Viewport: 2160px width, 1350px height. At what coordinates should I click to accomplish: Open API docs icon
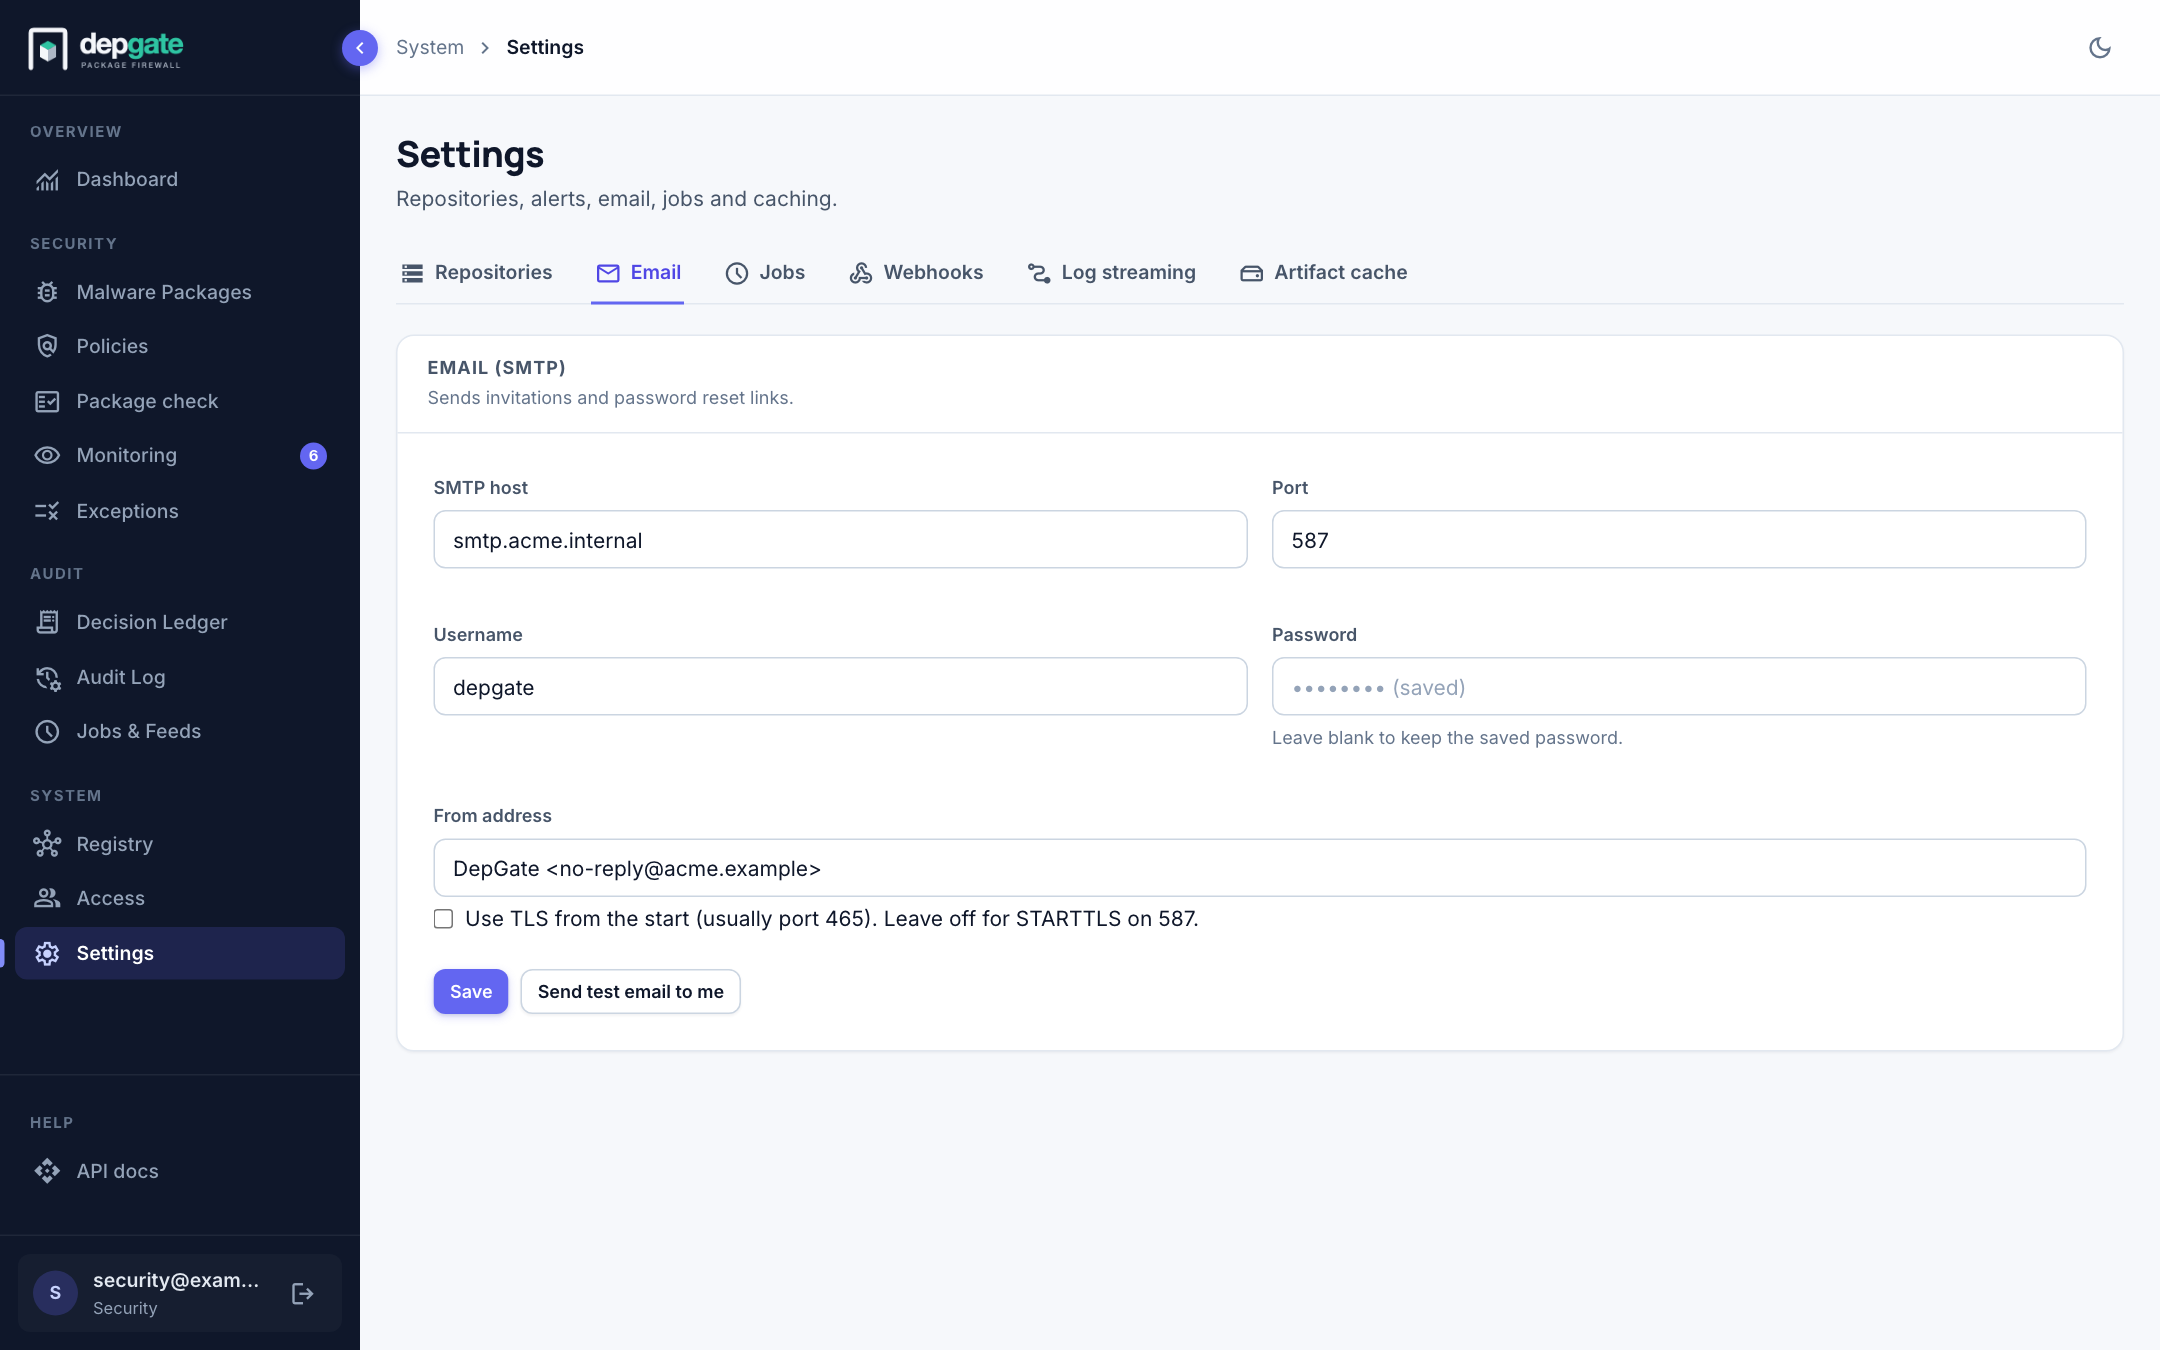47,1171
